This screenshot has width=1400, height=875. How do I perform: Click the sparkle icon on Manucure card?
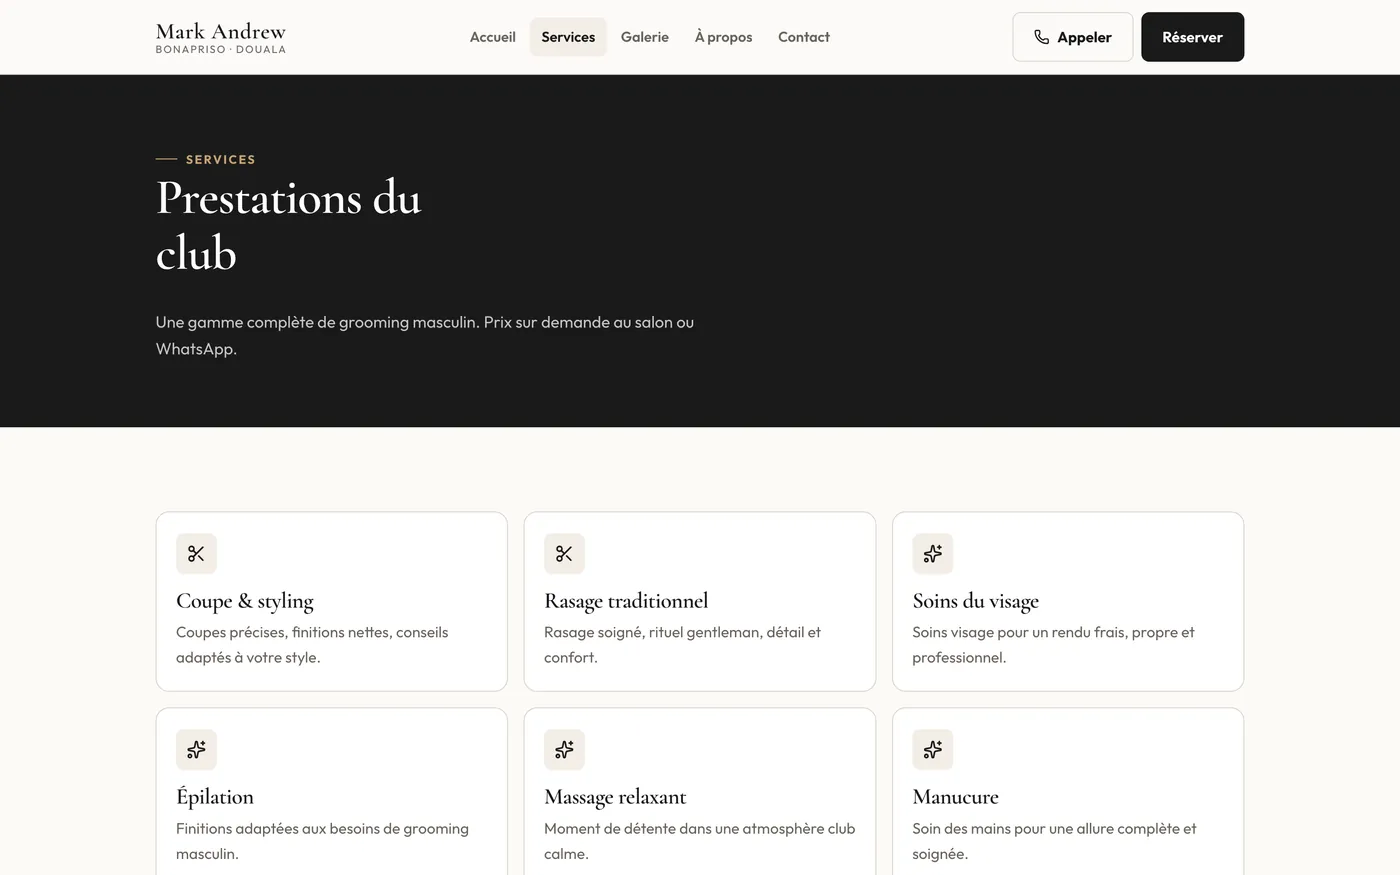pyautogui.click(x=932, y=750)
